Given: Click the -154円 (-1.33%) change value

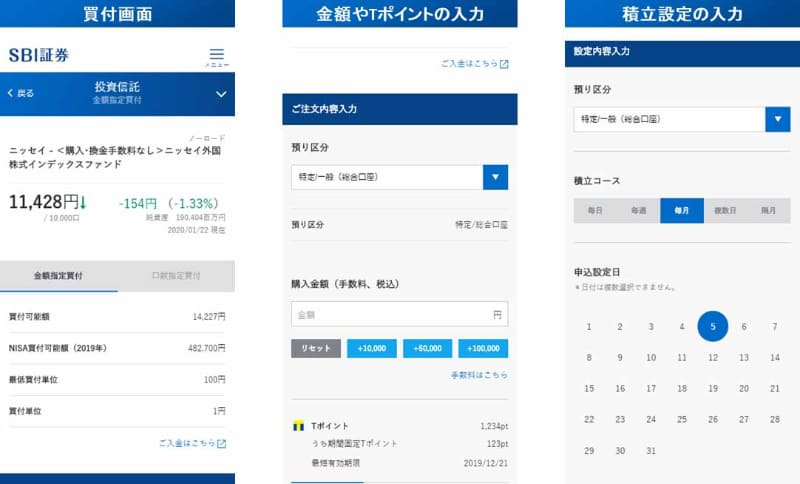Looking at the screenshot, I should (x=169, y=203).
